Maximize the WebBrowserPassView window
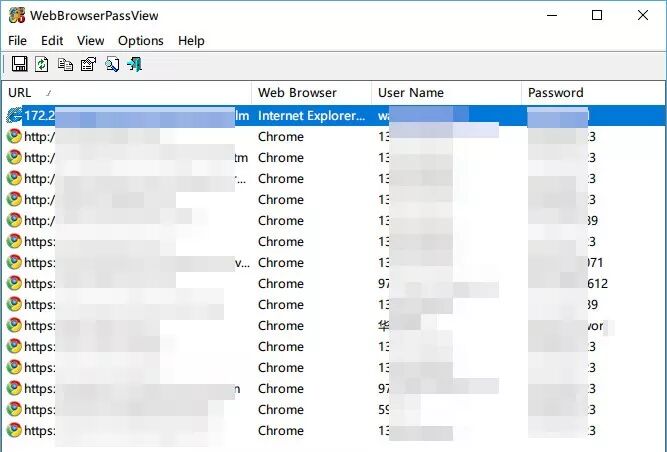The width and height of the screenshot is (667, 452). 597,16
